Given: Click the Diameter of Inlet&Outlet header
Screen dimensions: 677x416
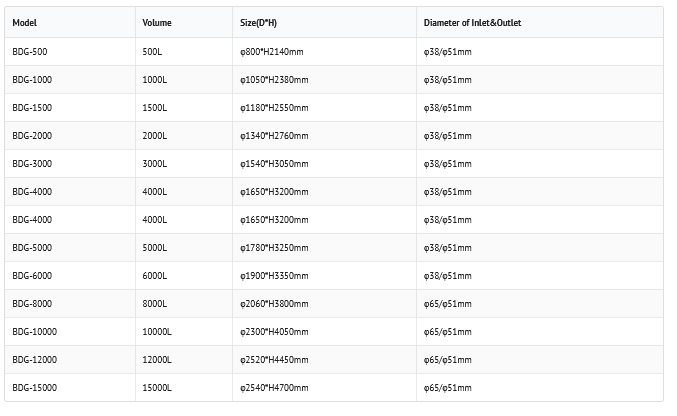Looking at the screenshot, I should (472, 22).
